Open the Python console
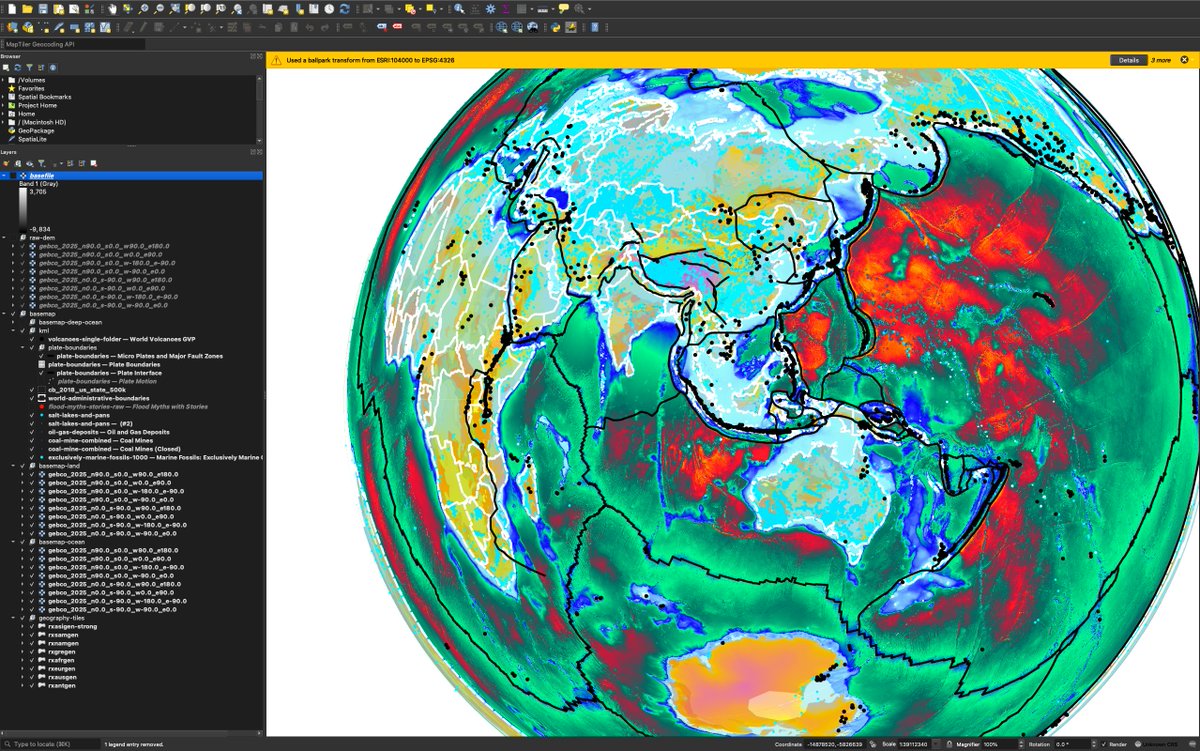 click(555, 27)
